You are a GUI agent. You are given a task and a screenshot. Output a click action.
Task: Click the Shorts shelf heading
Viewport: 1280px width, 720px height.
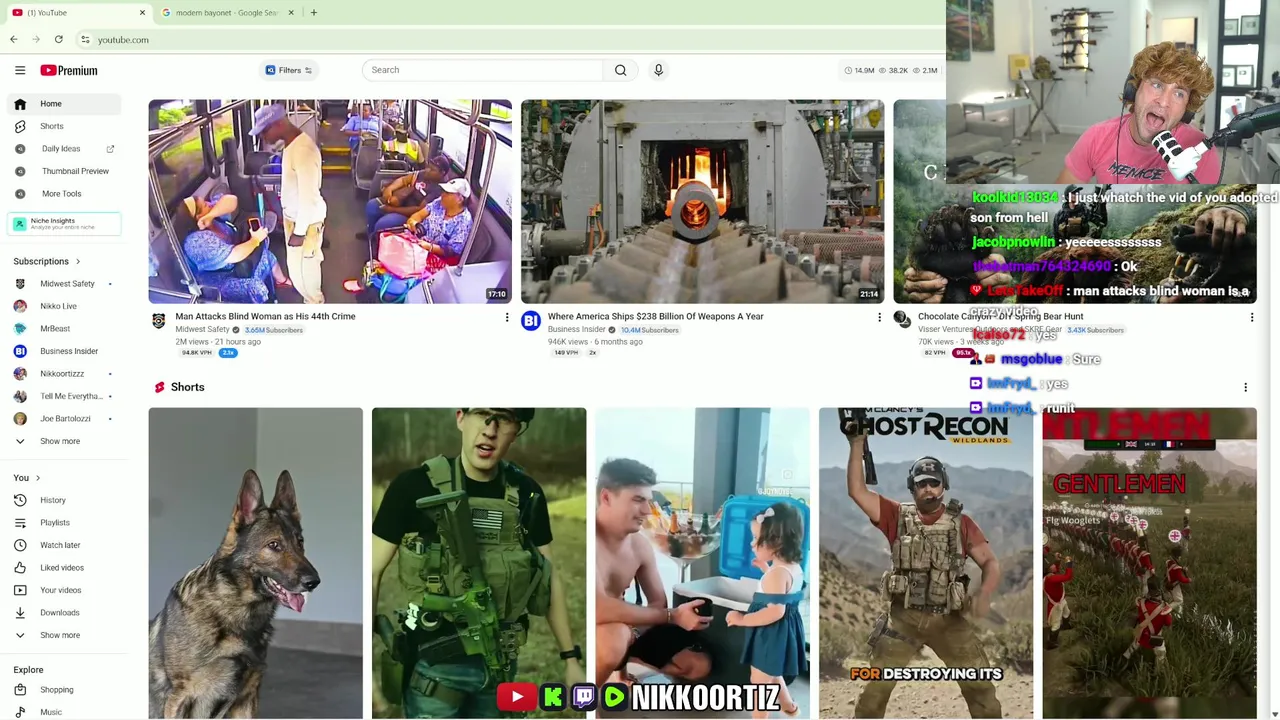[187, 387]
